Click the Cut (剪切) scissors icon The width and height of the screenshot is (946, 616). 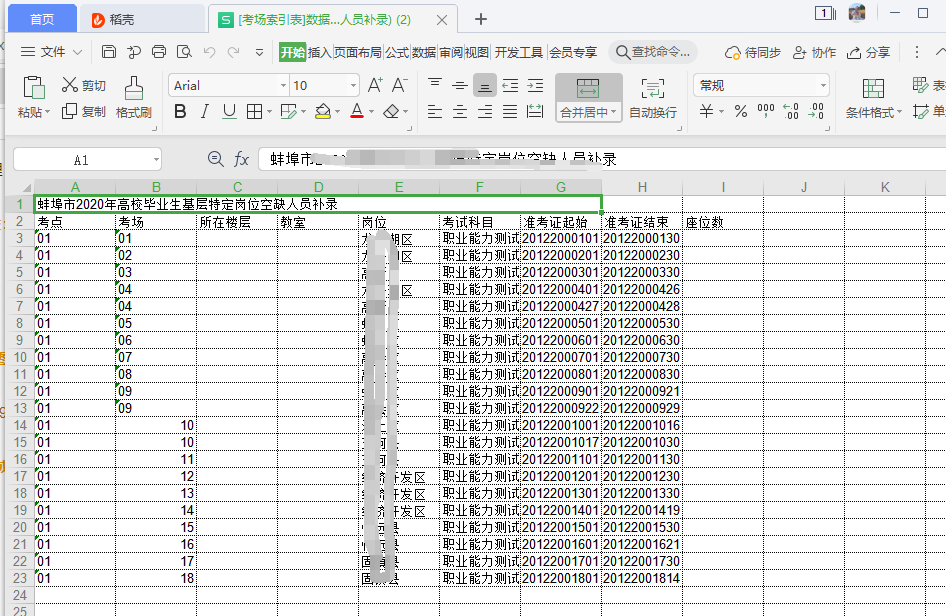(70, 86)
